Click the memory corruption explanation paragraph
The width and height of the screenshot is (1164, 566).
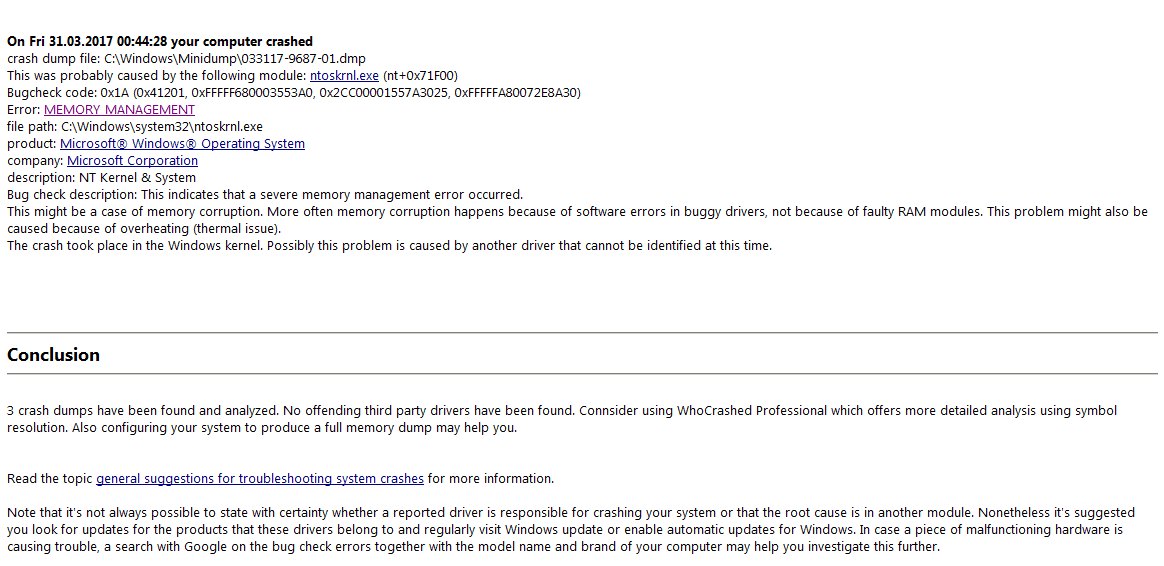pos(576,213)
